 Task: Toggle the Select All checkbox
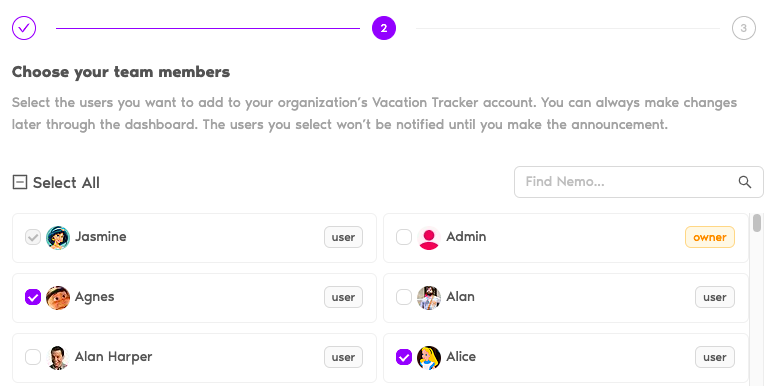[x=20, y=182]
